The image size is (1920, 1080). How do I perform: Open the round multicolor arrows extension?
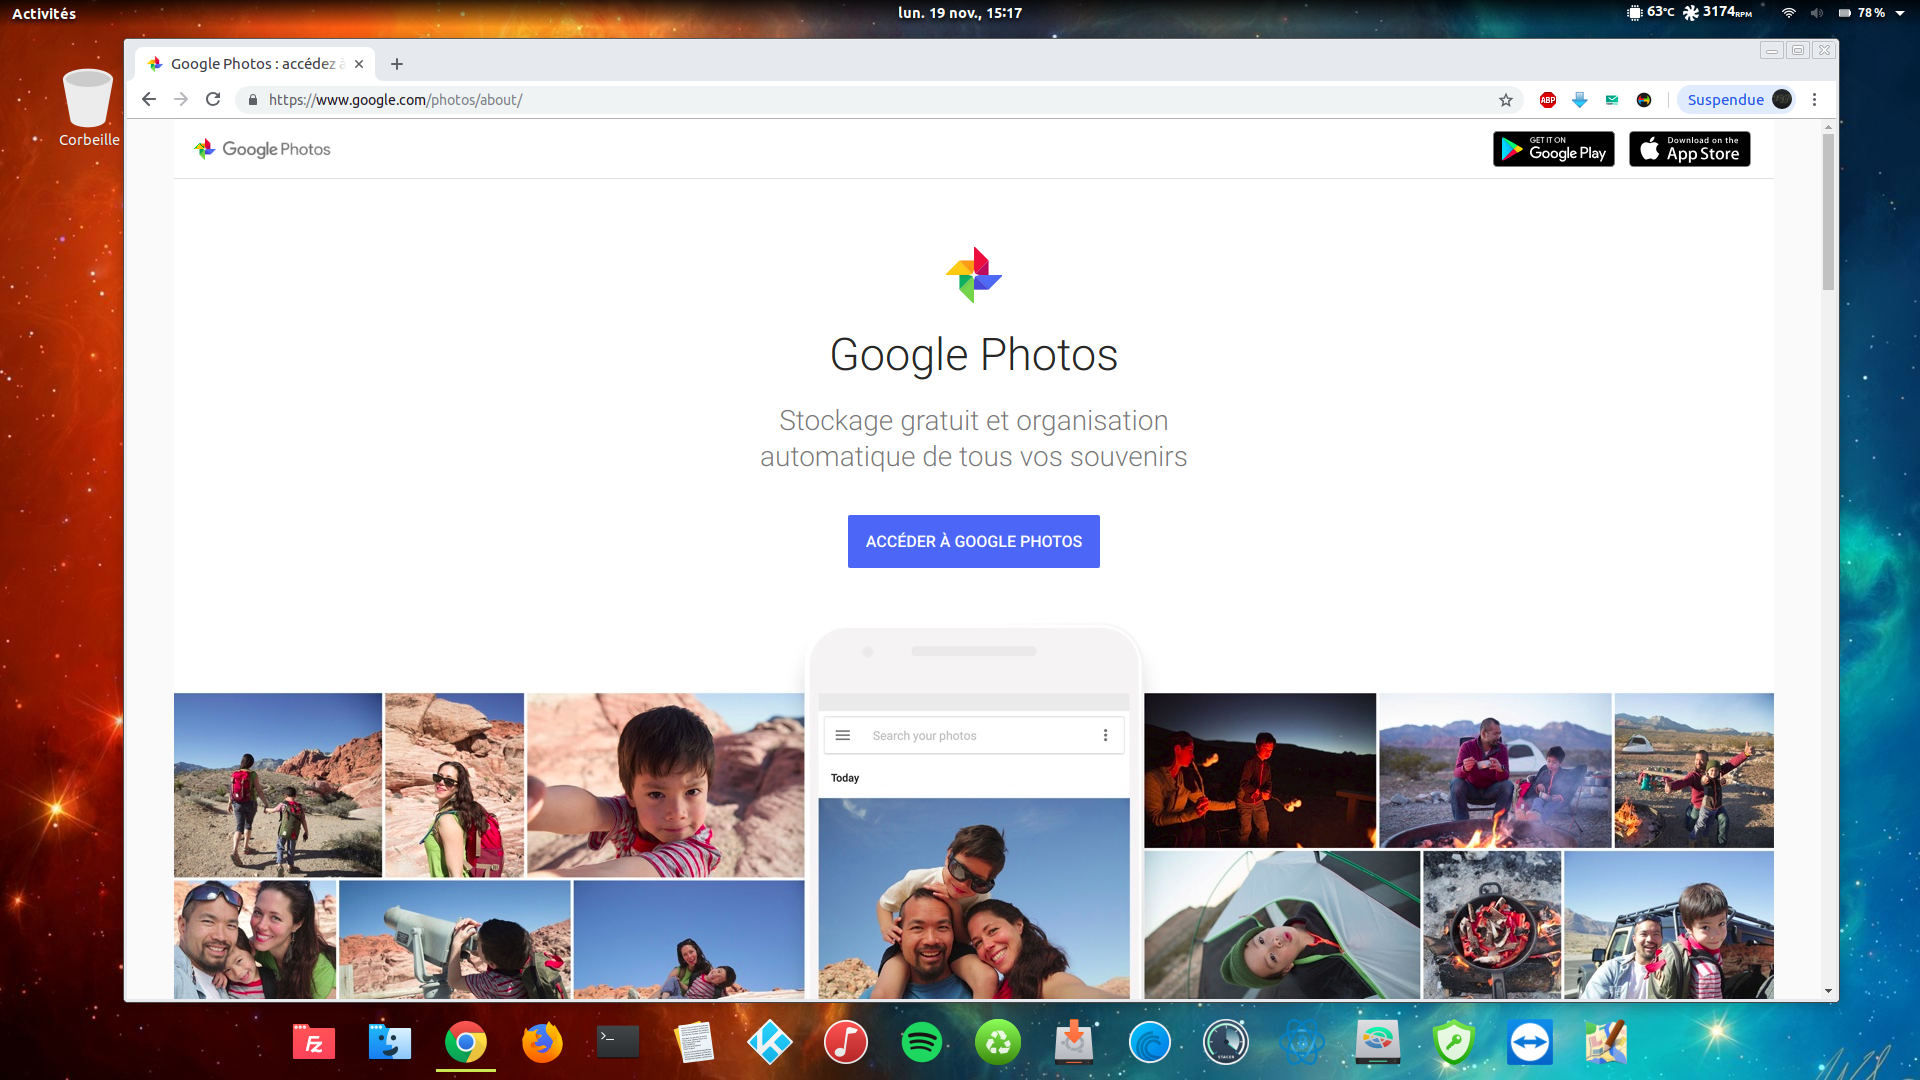(x=1644, y=100)
